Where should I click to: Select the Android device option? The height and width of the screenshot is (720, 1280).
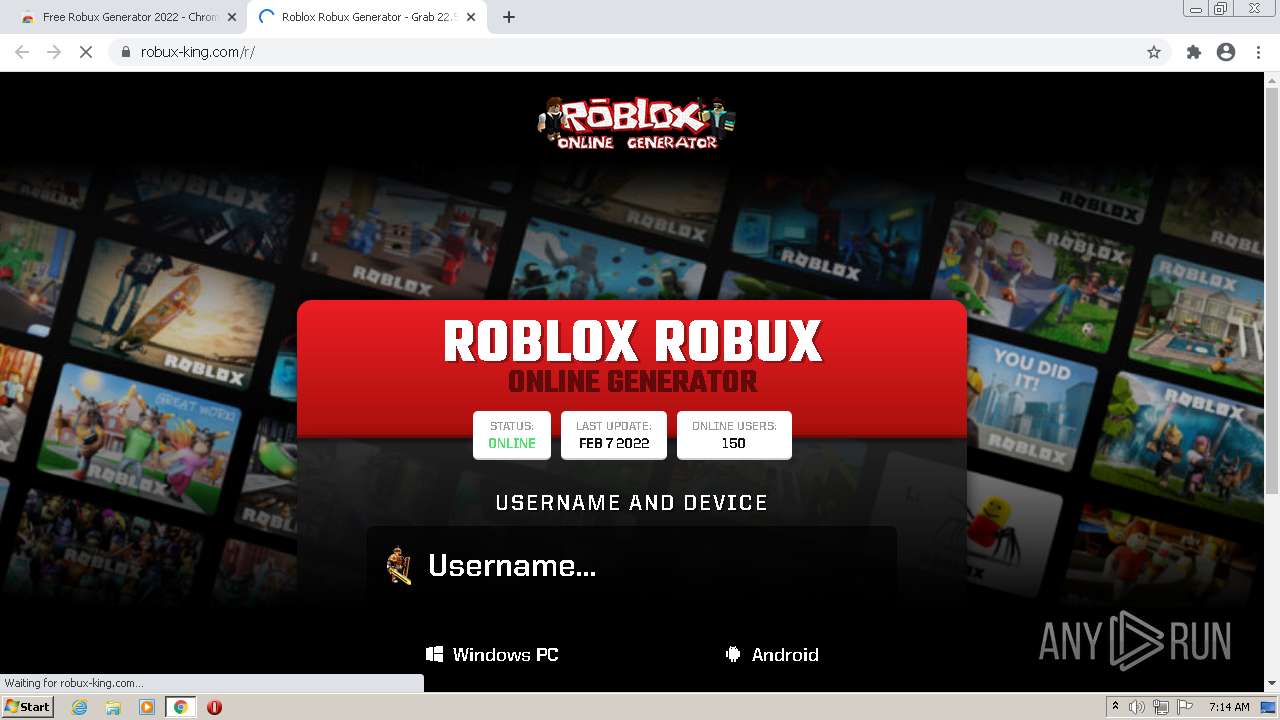pos(771,654)
